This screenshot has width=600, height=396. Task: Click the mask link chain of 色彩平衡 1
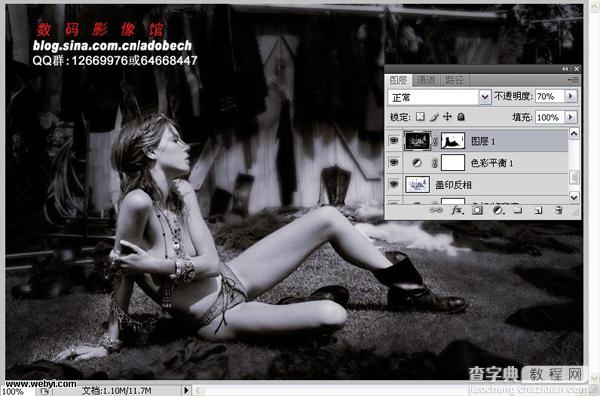pyautogui.click(x=434, y=163)
